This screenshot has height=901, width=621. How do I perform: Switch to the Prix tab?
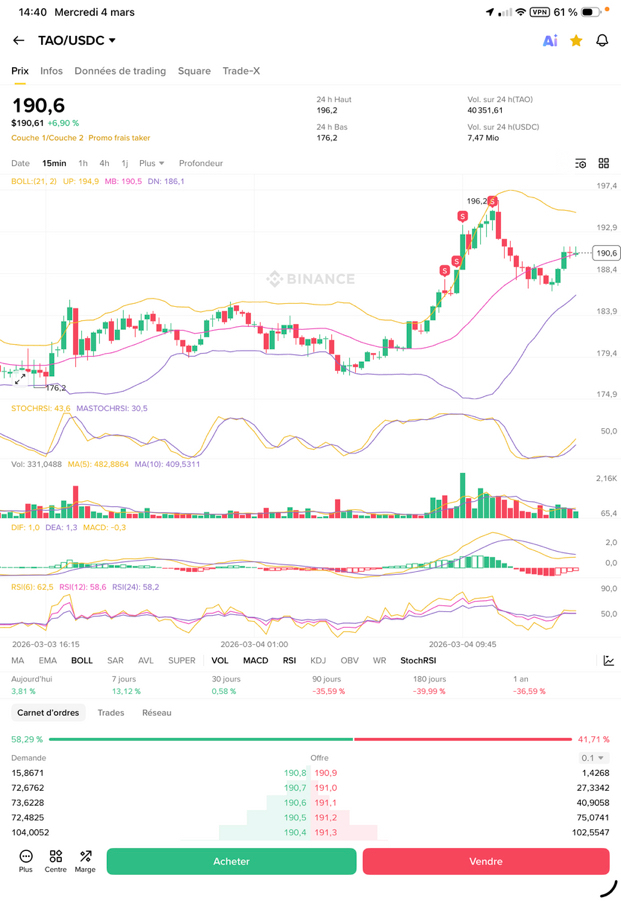tap(20, 71)
